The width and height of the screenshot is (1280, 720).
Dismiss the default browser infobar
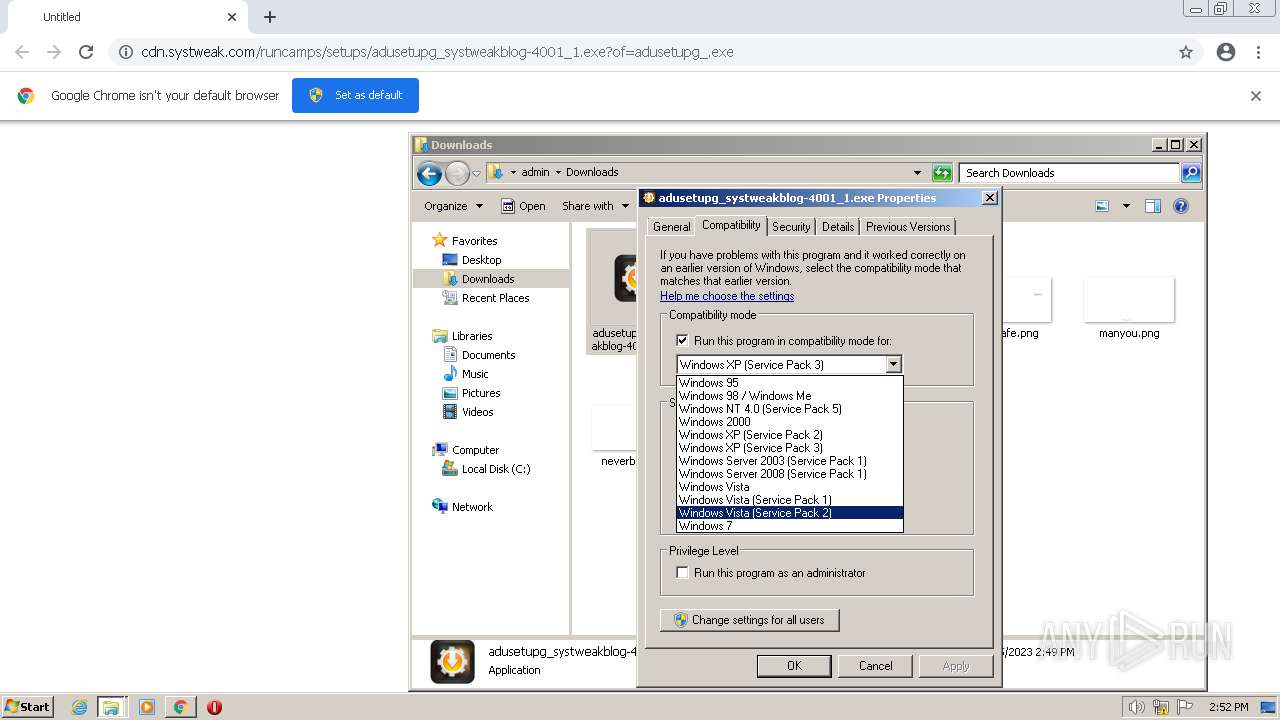point(1256,96)
